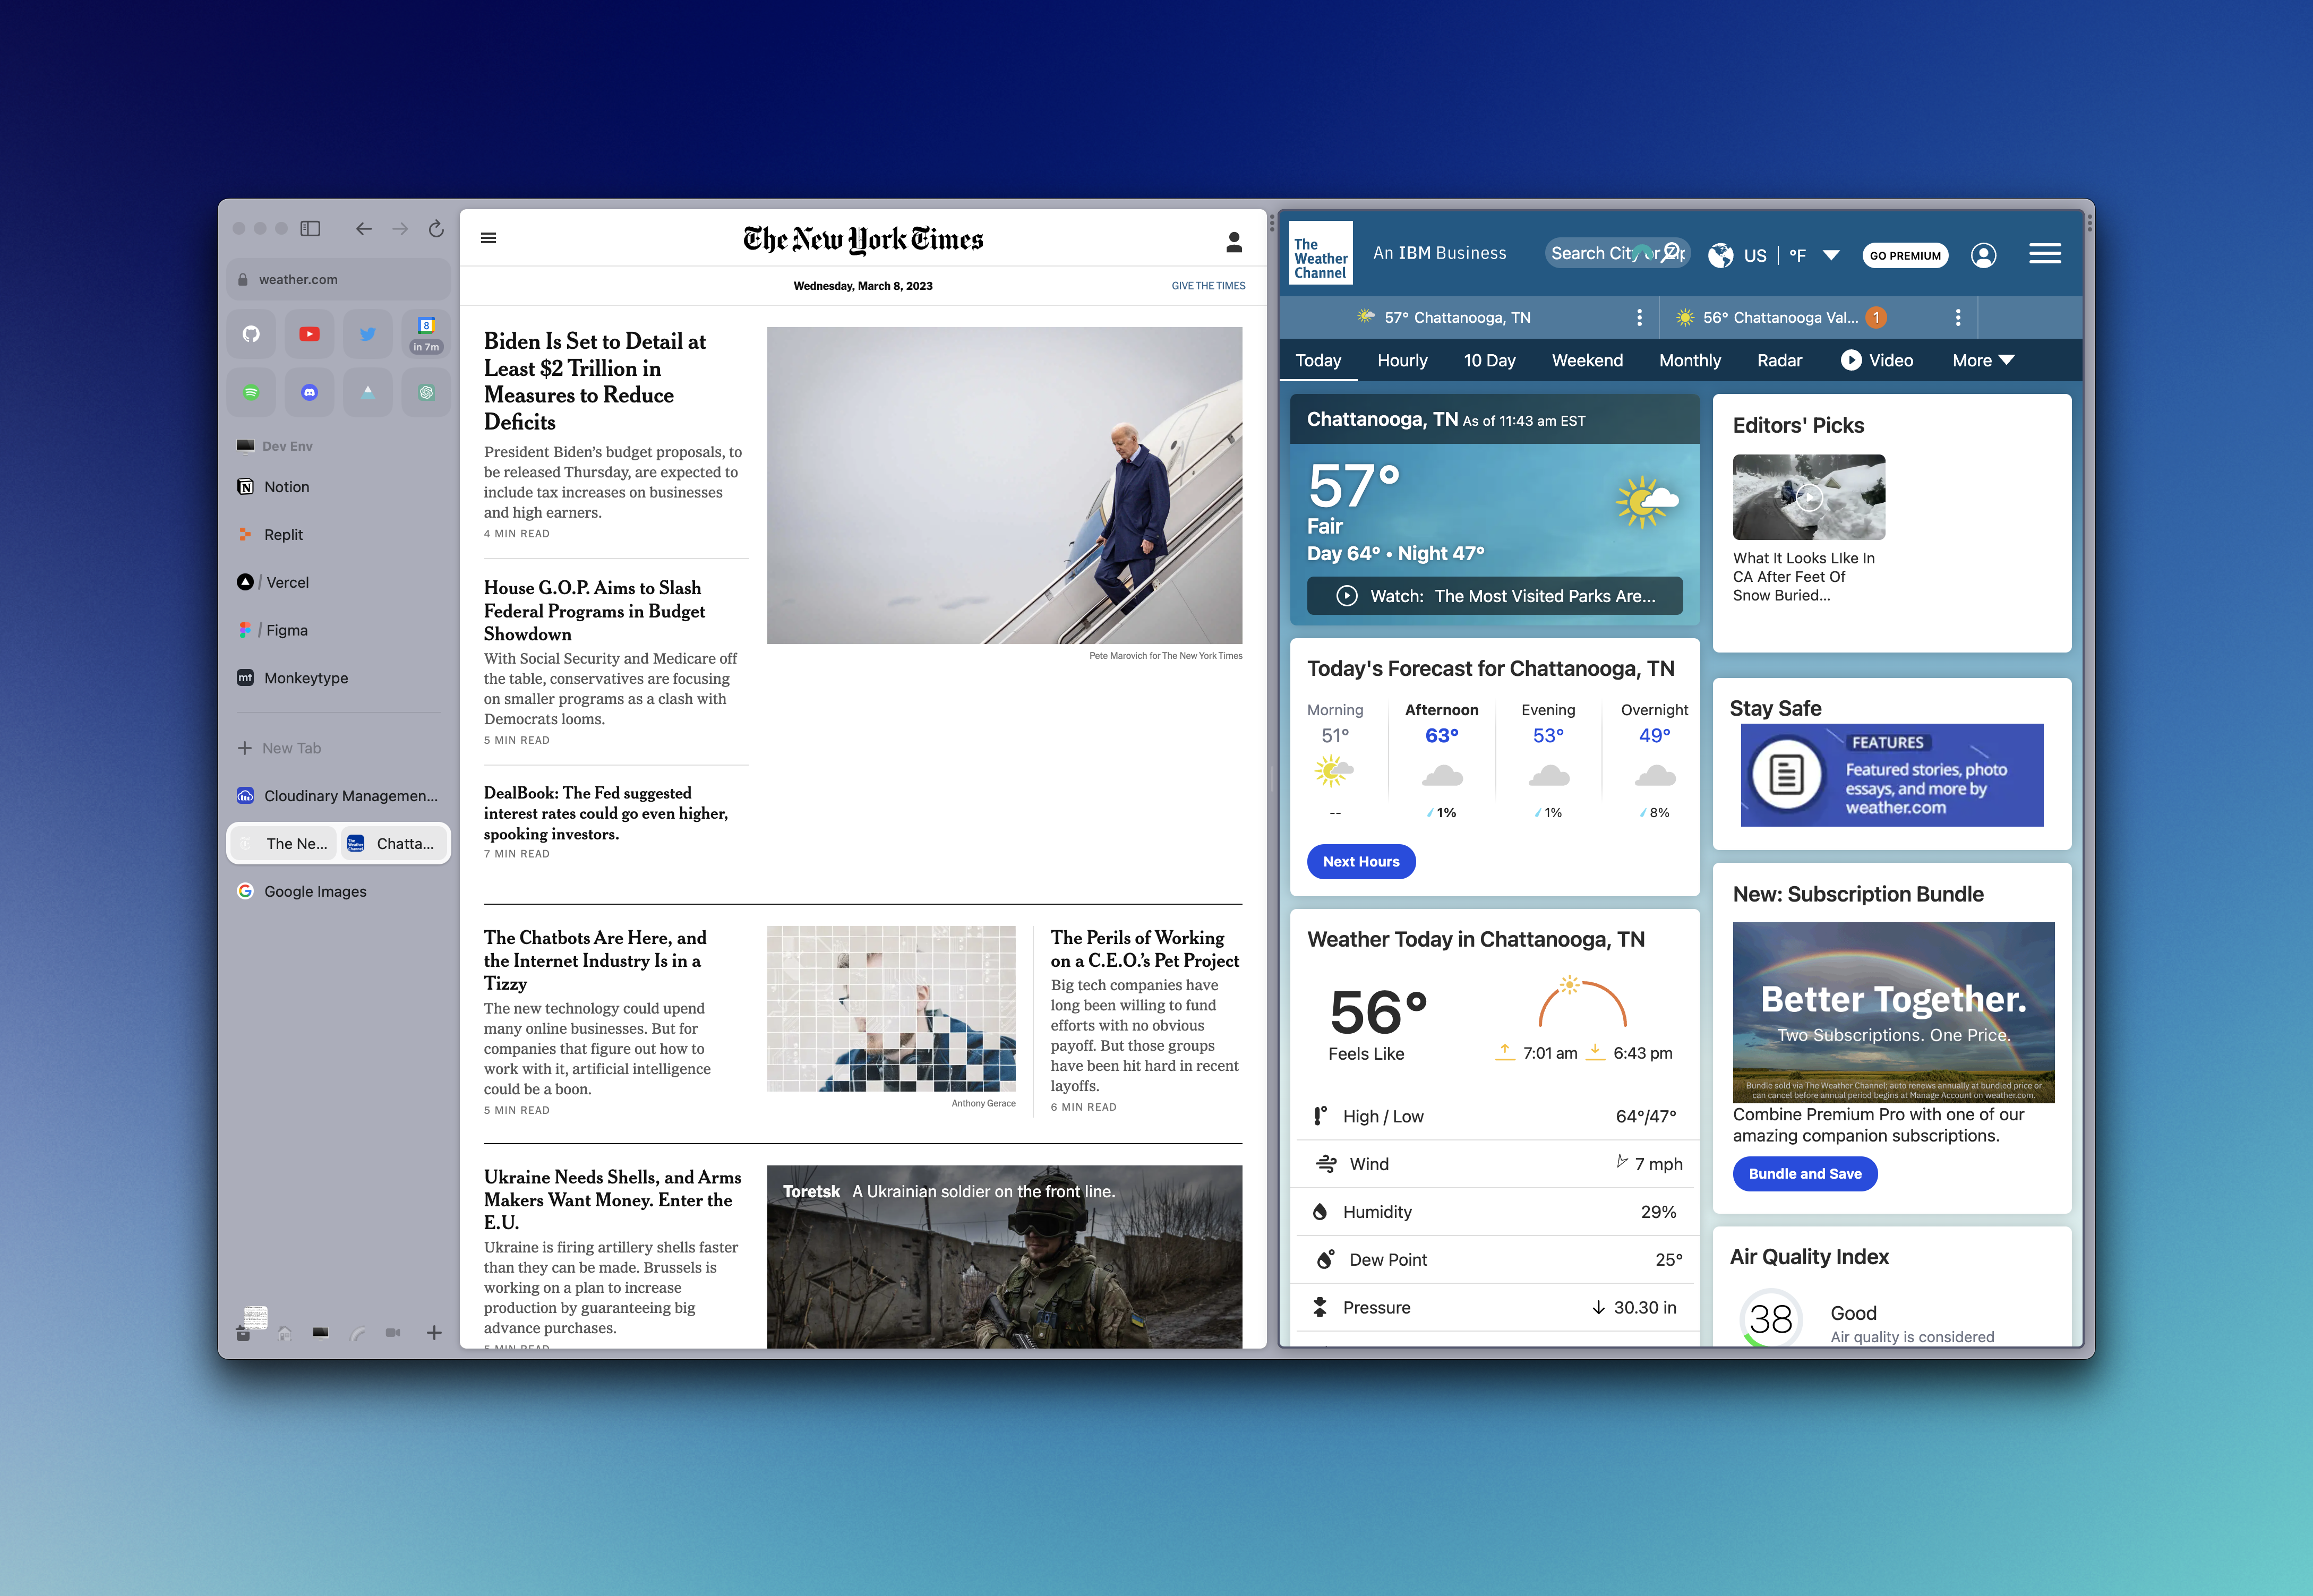Switch to the monitor space icon
The image size is (2313, 1596).
321,1333
